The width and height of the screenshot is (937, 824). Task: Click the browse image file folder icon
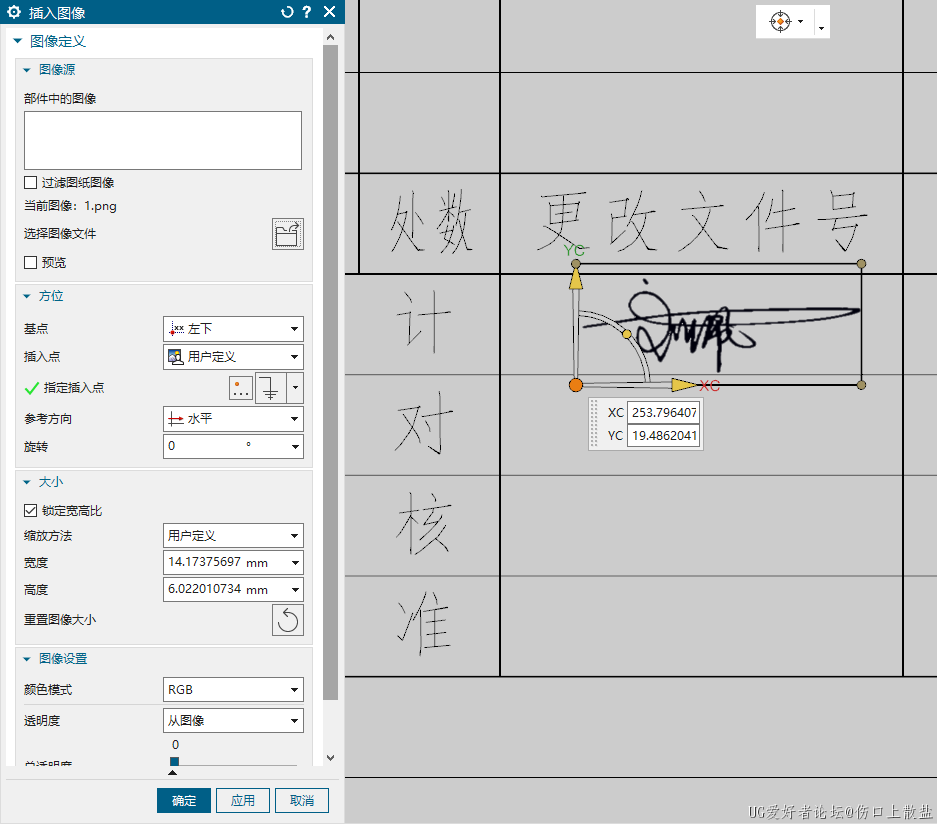tap(287, 234)
